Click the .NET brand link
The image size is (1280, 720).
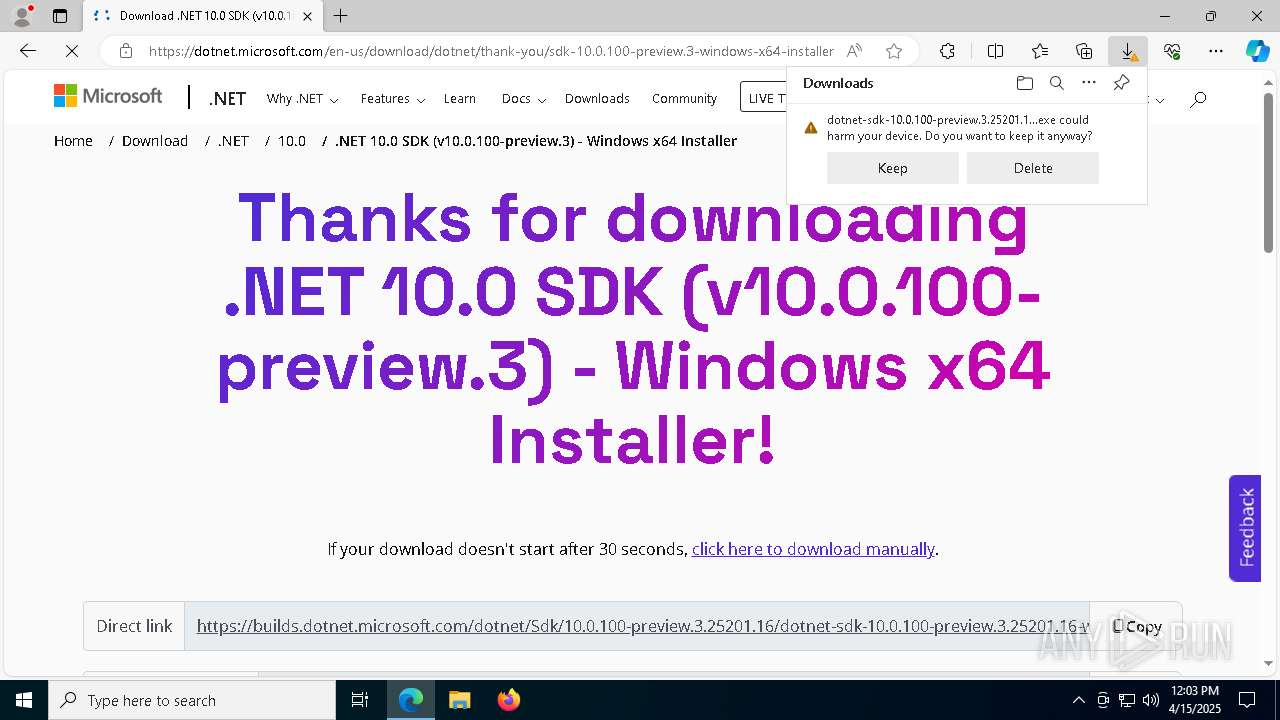point(227,98)
